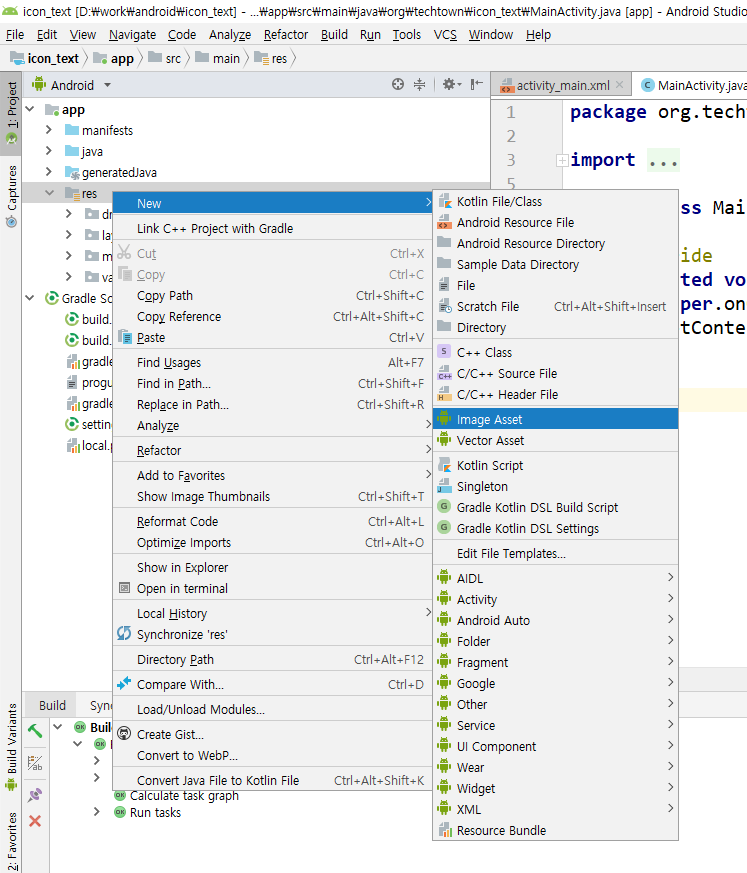
Task: Click the Kotlin File/Class icon
Action: 444,202
